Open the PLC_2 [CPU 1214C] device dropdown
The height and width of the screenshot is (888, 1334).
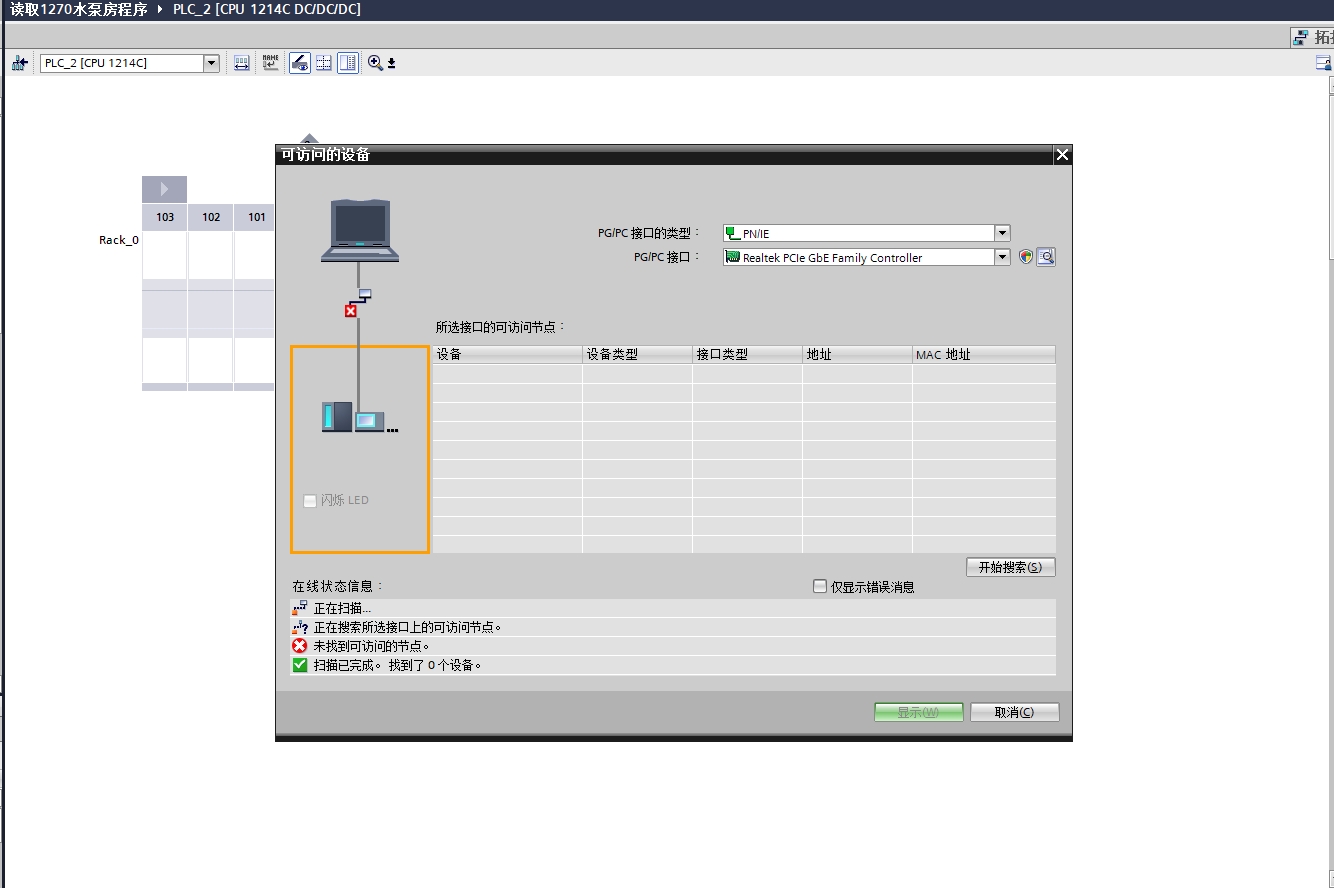tap(211, 63)
